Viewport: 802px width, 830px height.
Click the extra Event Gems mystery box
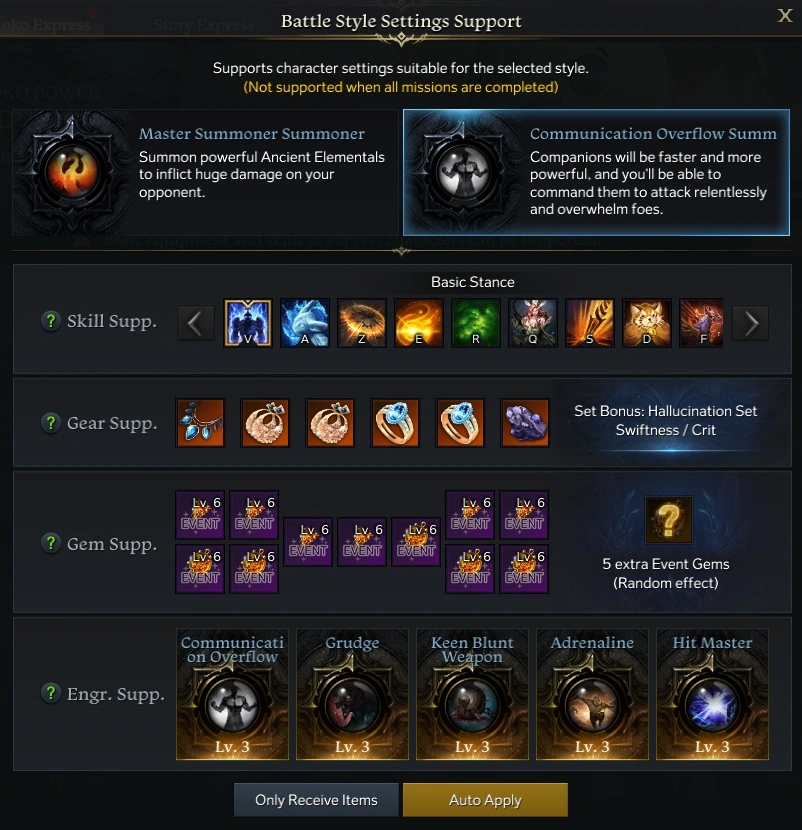(669, 519)
